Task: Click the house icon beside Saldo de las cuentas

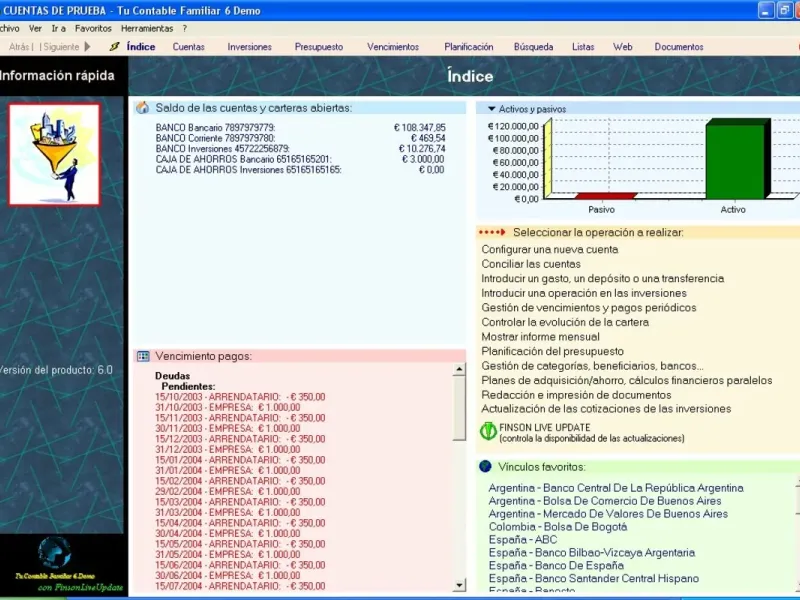Action: coord(142,108)
